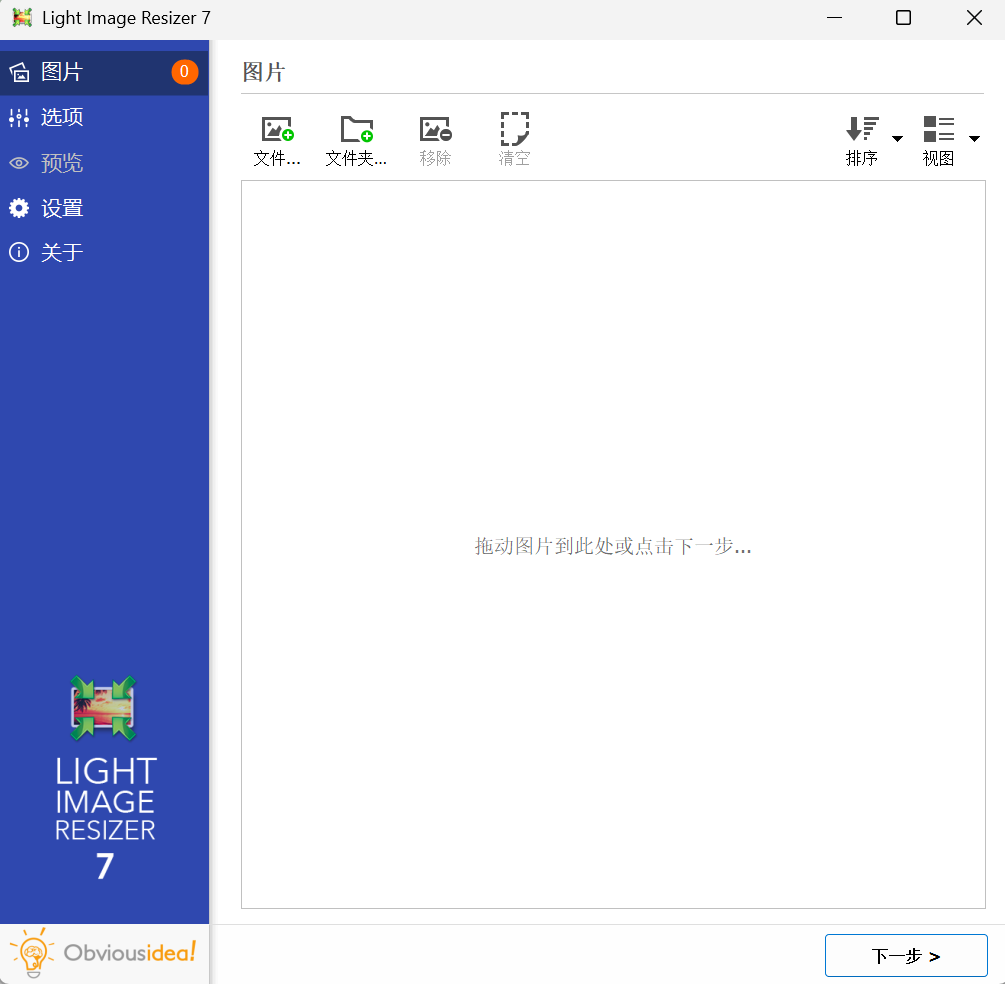Click the 文件 icon to add image files
The width and height of the screenshot is (1005, 984).
click(x=278, y=138)
